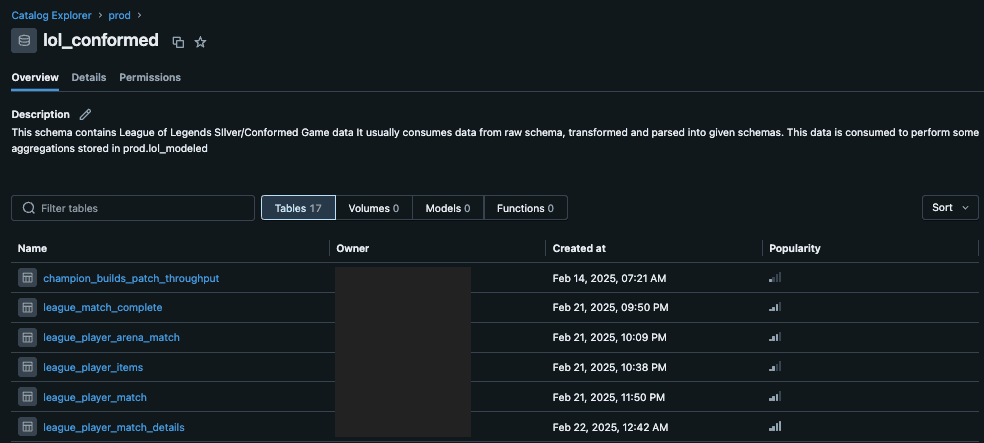The width and height of the screenshot is (984, 443).
Task: Click the Created at column header
Action: 579,248
